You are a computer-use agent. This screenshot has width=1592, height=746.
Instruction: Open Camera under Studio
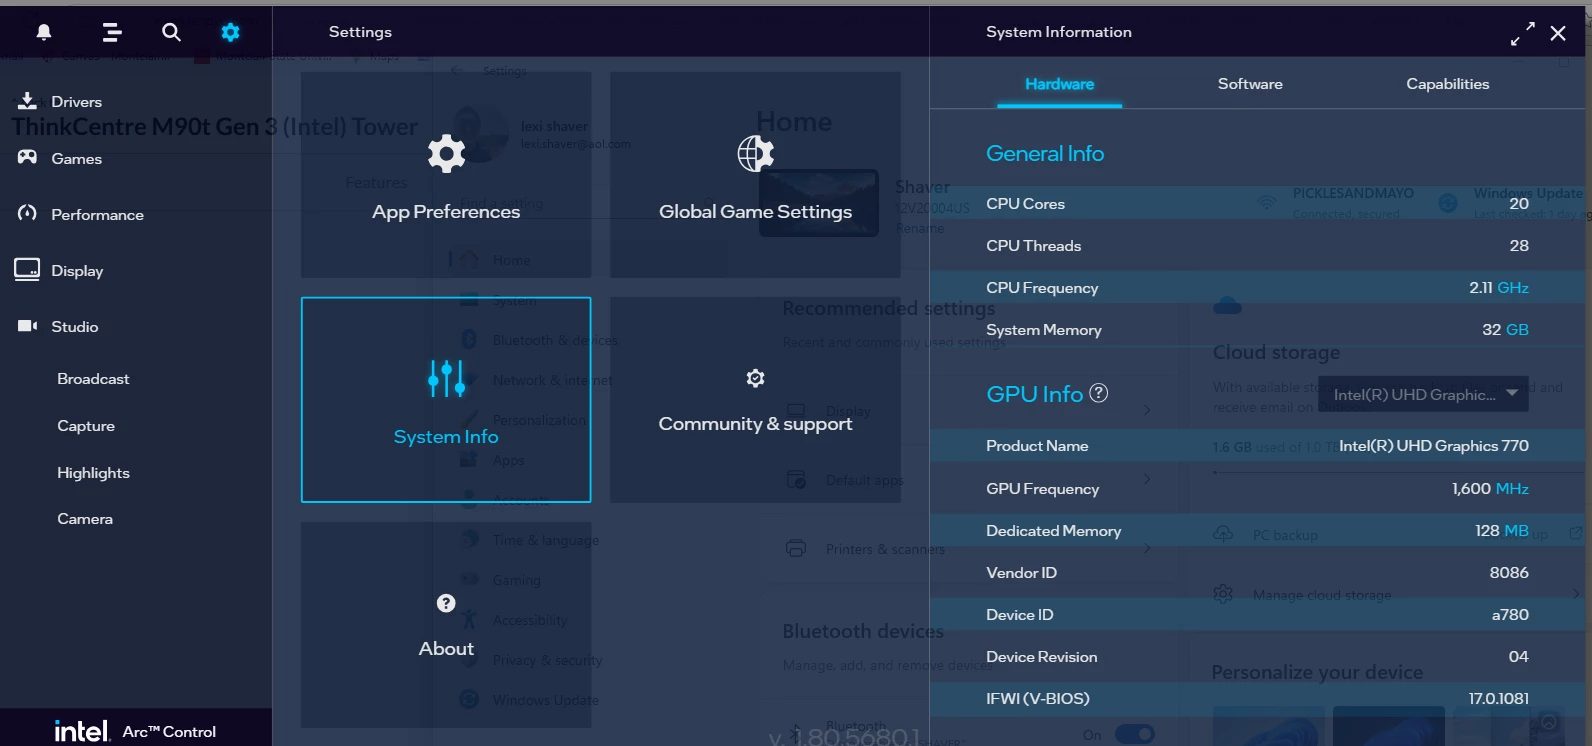pyautogui.click(x=85, y=519)
